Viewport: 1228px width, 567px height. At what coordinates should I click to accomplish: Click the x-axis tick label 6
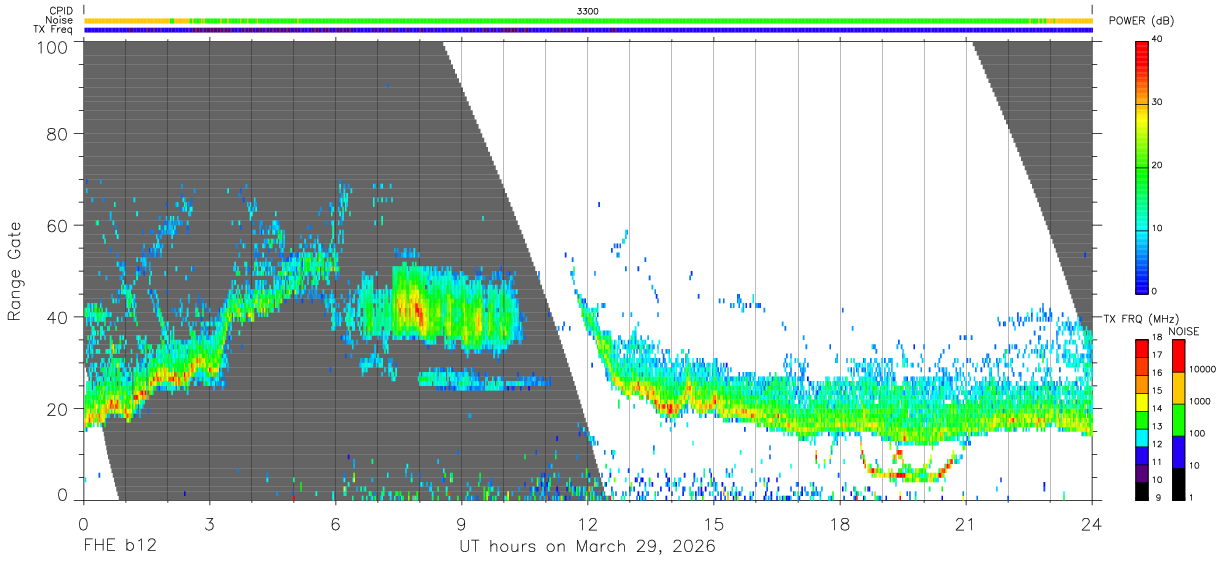(x=335, y=524)
